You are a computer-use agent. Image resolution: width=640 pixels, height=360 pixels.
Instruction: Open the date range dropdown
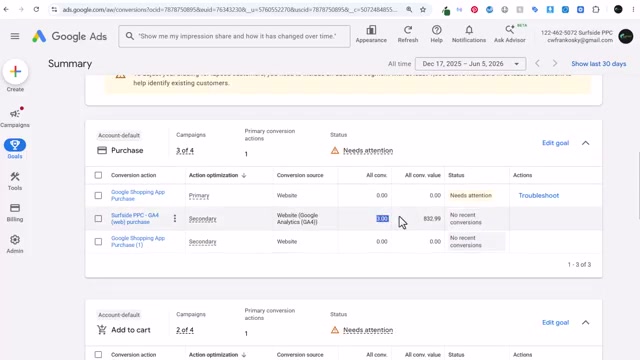pos(470,64)
